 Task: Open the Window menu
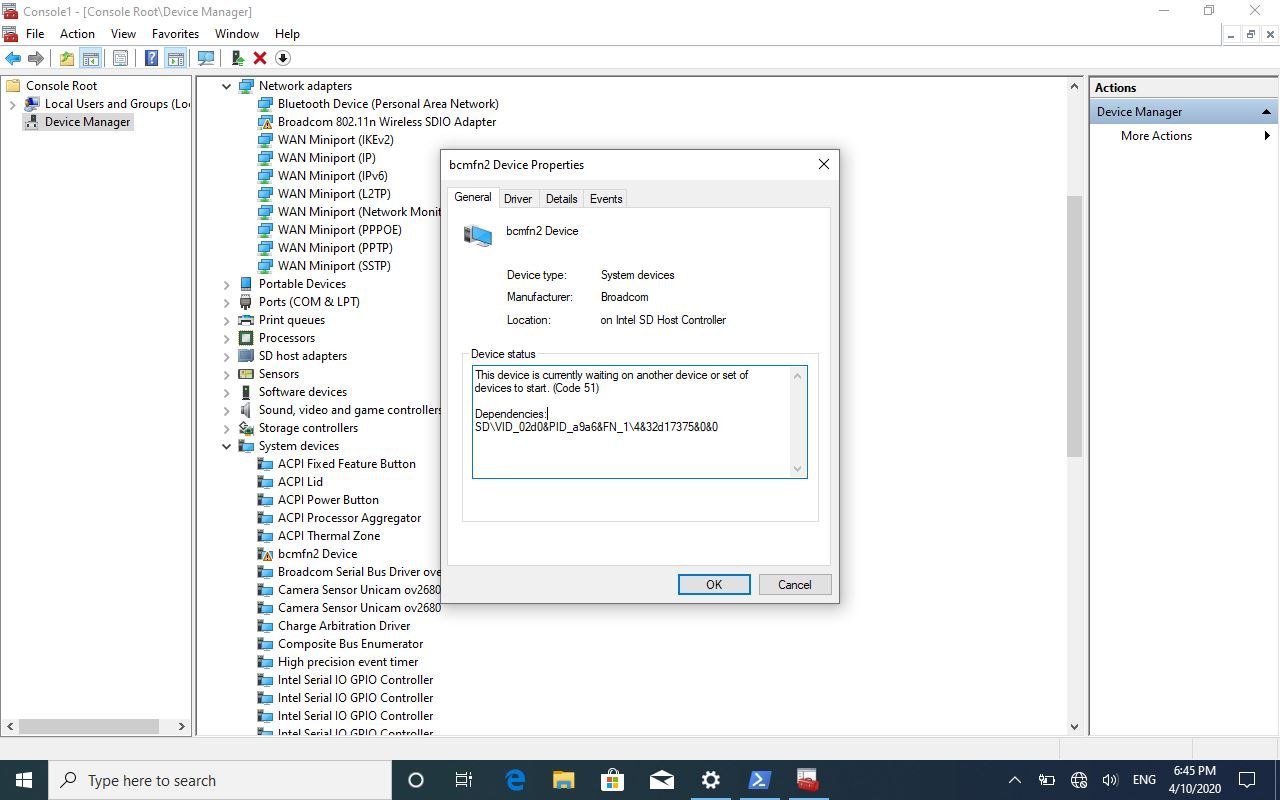click(x=237, y=34)
